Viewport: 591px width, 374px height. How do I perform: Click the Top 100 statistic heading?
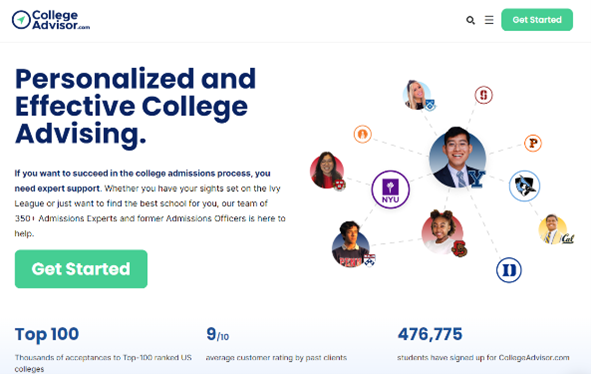pyautogui.click(x=47, y=334)
